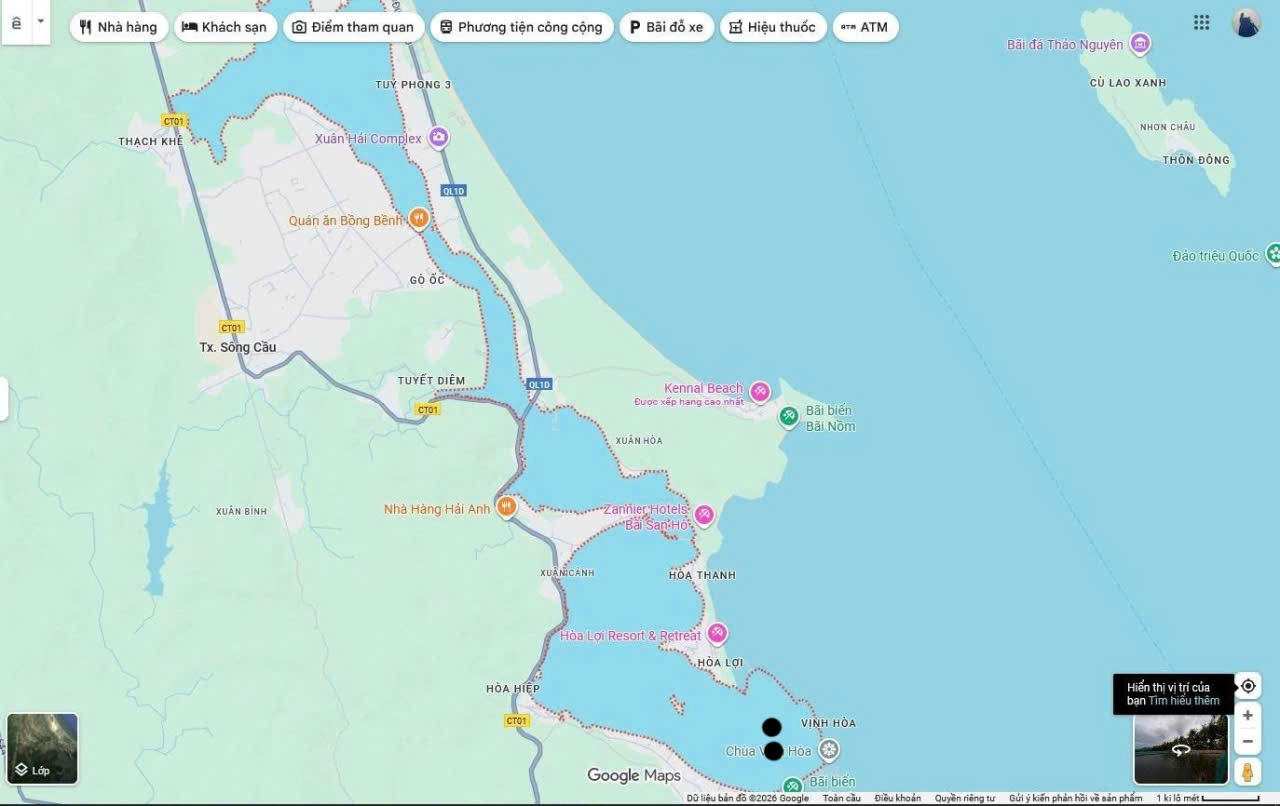Expand the collapsed side panel
The width and height of the screenshot is (1280, 806).
coord(4,399)
